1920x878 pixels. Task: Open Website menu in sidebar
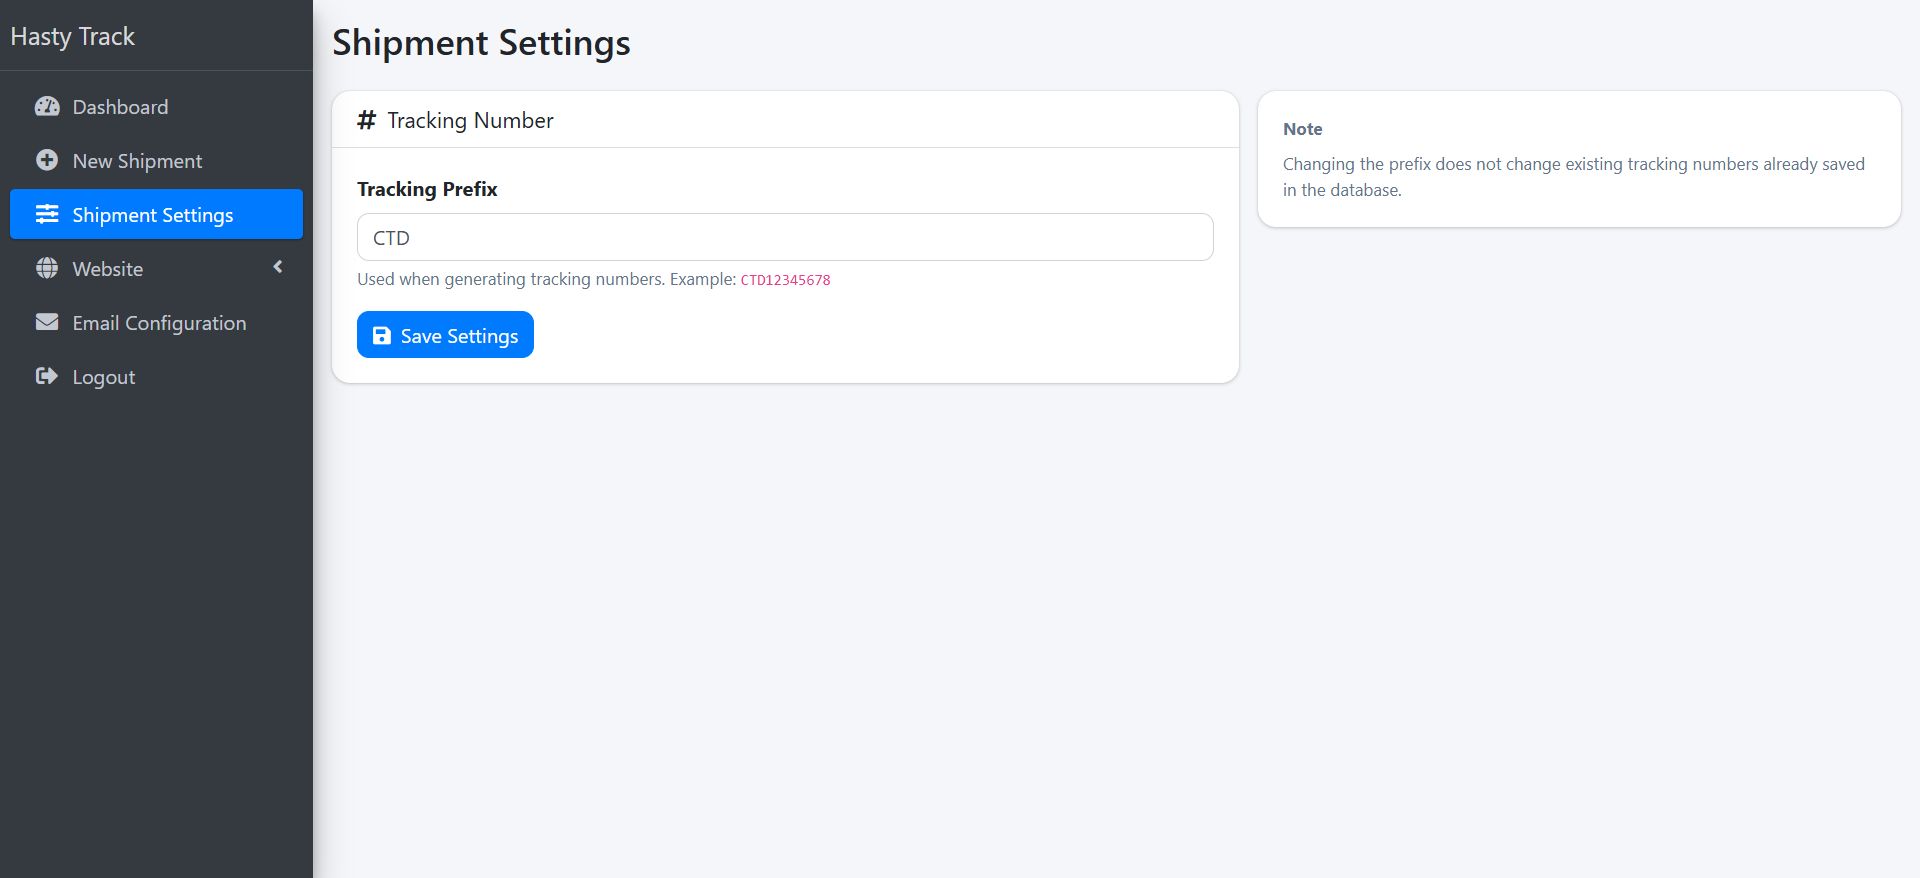108,269
